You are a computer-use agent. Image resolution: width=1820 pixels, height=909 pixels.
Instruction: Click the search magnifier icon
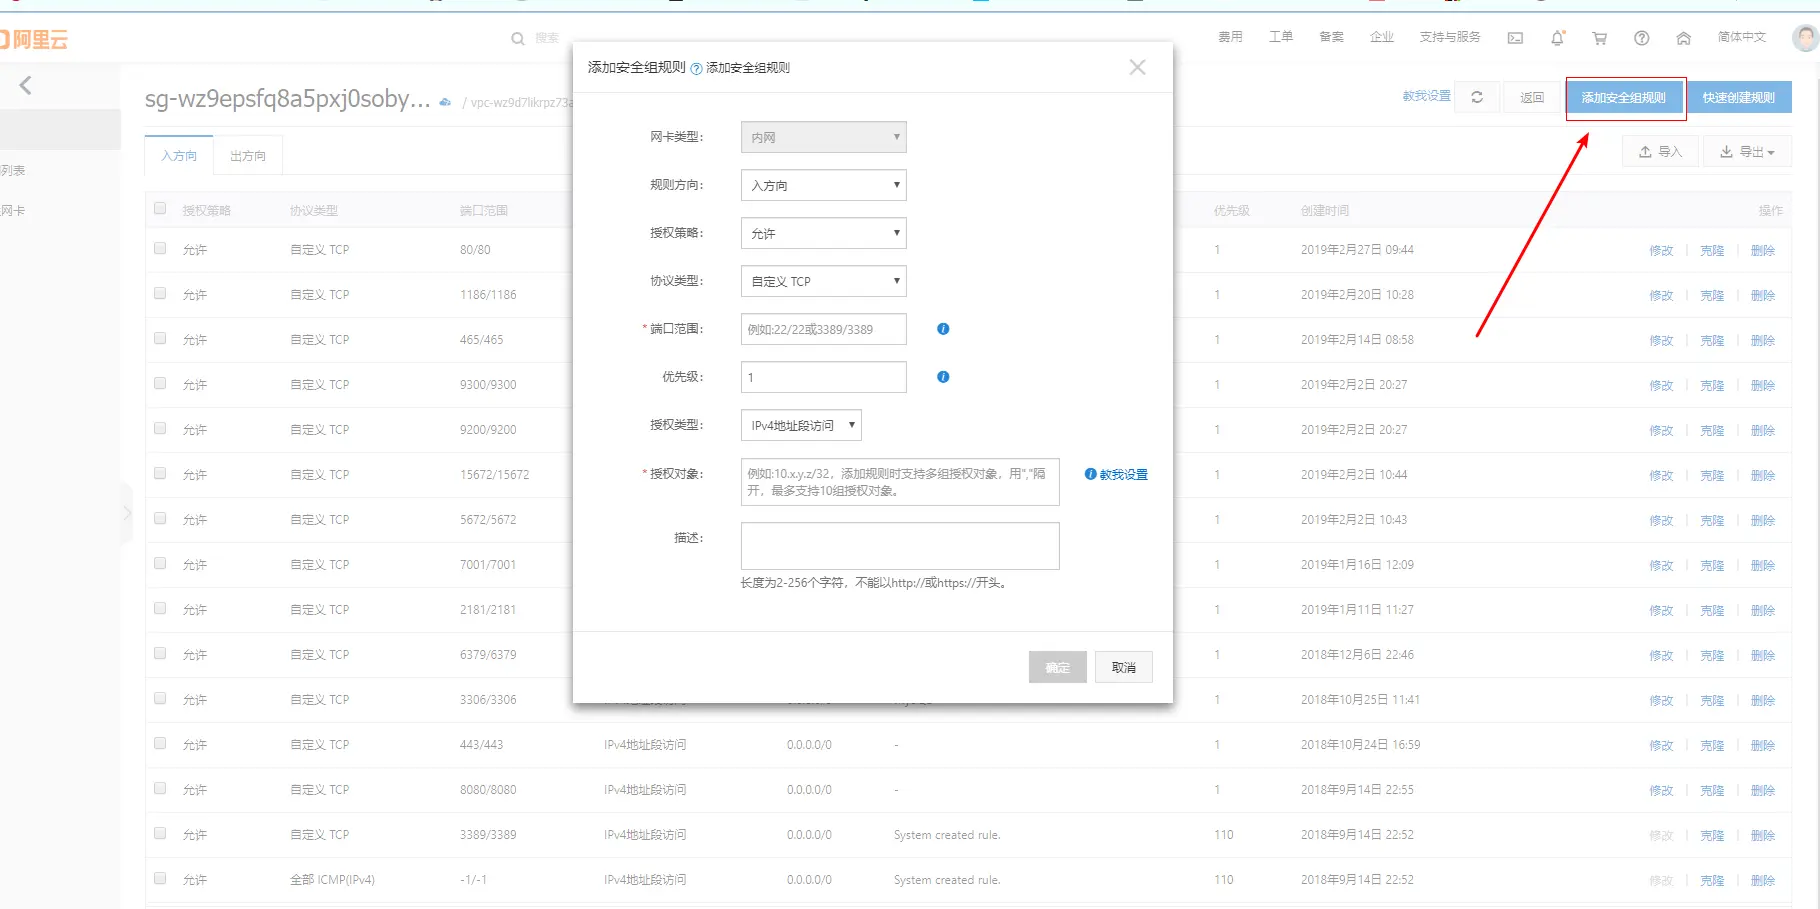point(519,39)
